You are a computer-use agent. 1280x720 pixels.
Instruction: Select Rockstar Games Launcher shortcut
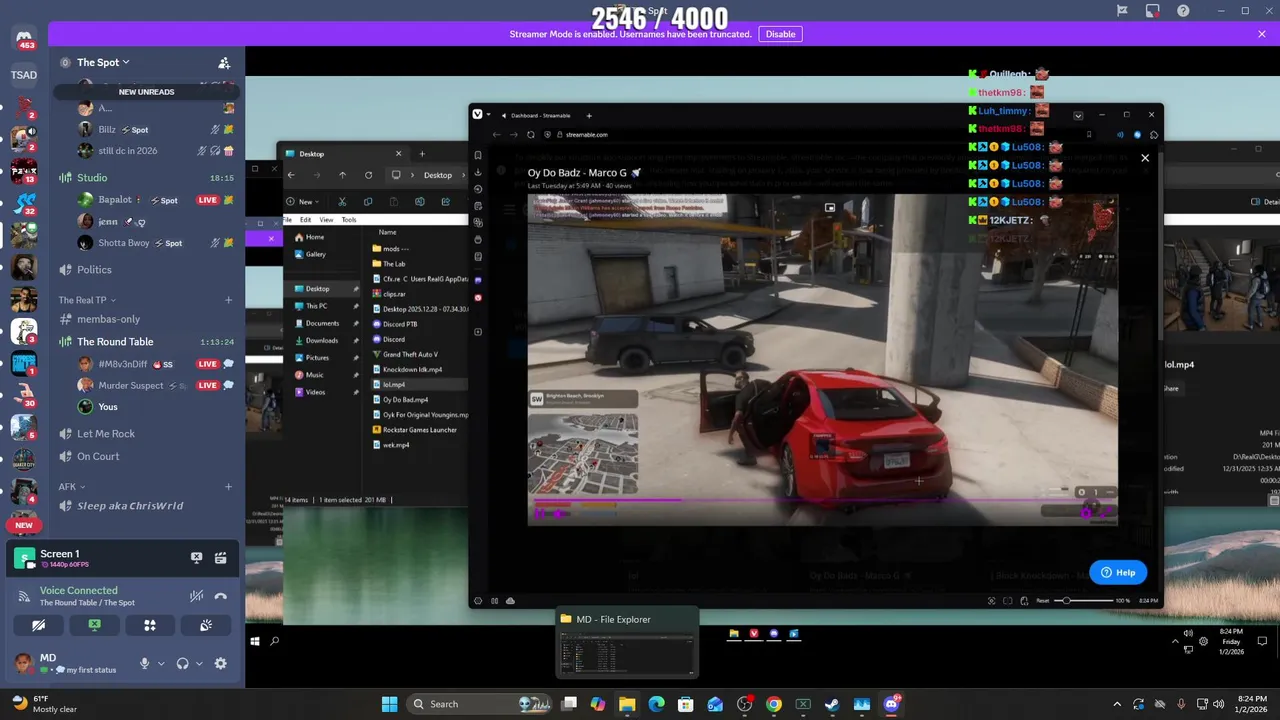(418, 430)
